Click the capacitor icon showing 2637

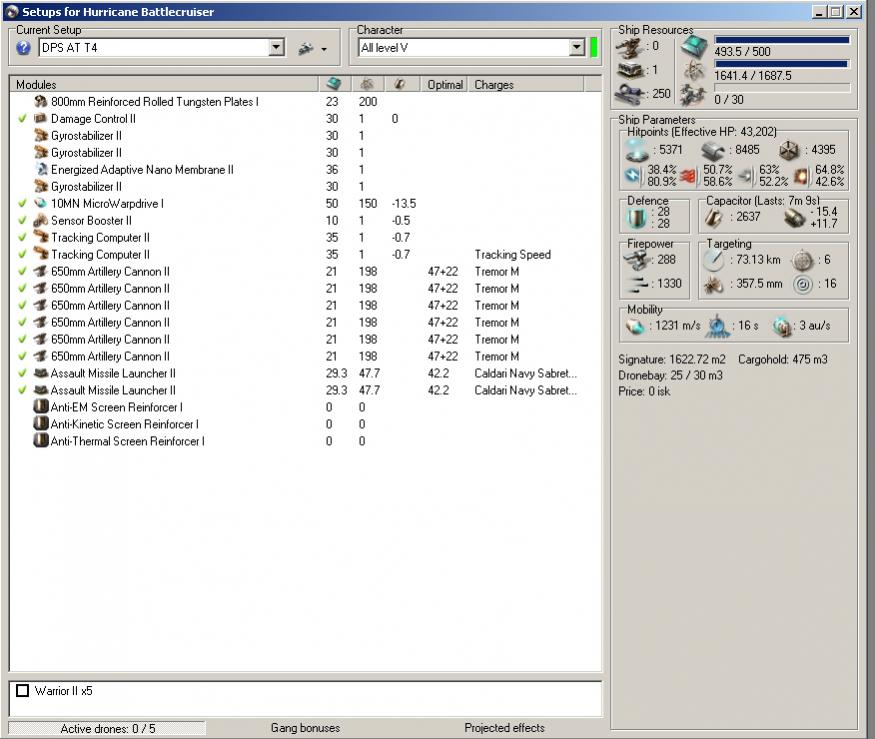click(x=715, y=217)
